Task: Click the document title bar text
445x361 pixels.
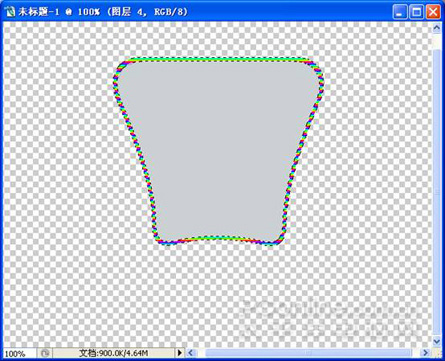Action: [x=103, y=12]
